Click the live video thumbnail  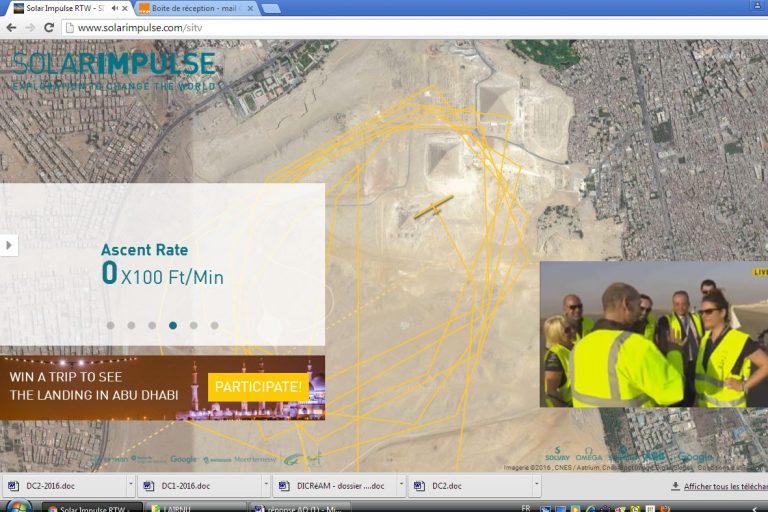click(653, 334)
